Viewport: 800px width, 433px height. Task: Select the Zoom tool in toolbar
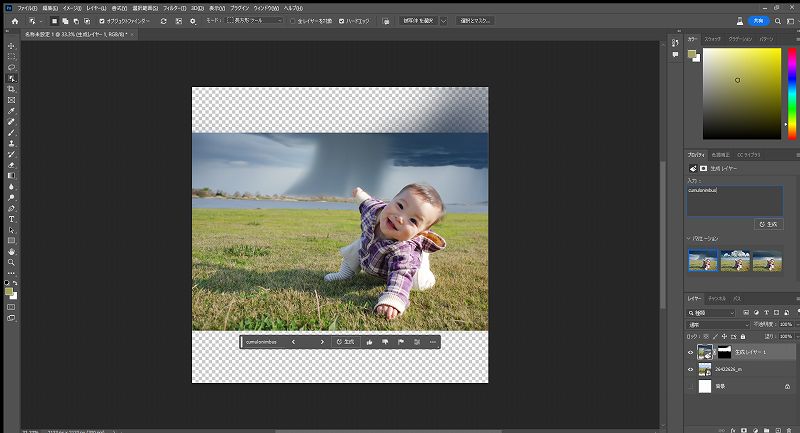tap(11, 262)
